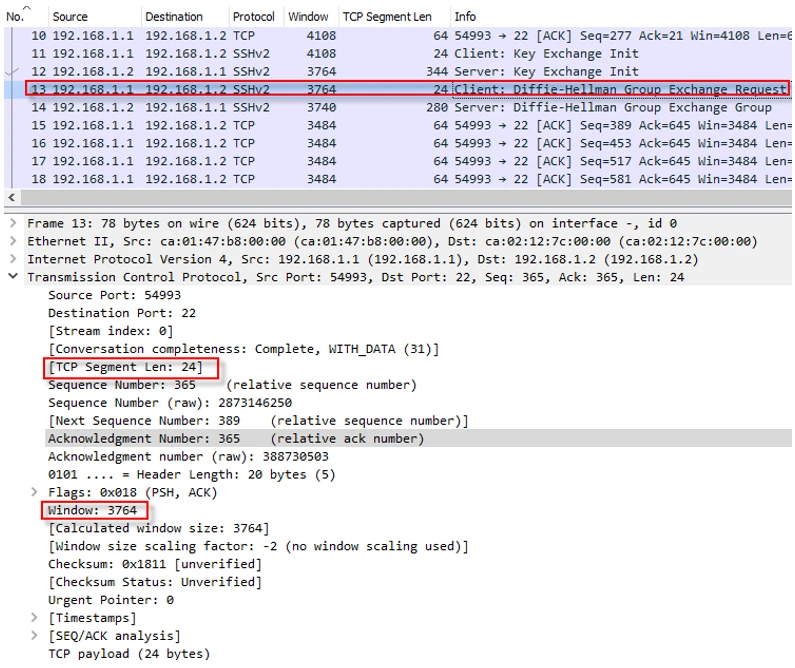
Task: Expand the [Timestamps] node
Action: coord(34,618)
